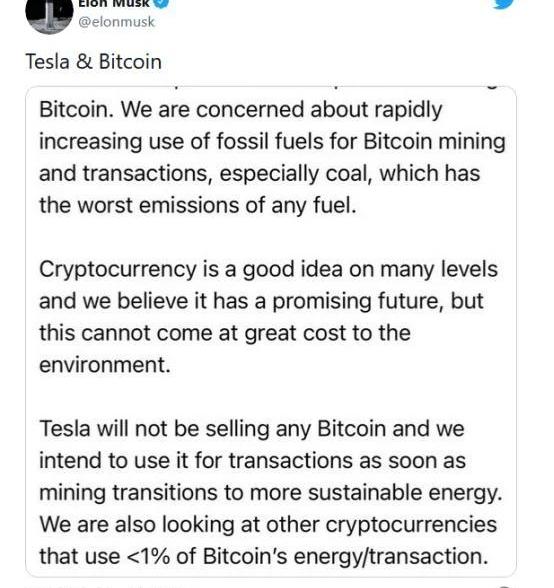Open the attached statement image
The image size is (554, 588).
pyautogui.click(x=271, y=332)
